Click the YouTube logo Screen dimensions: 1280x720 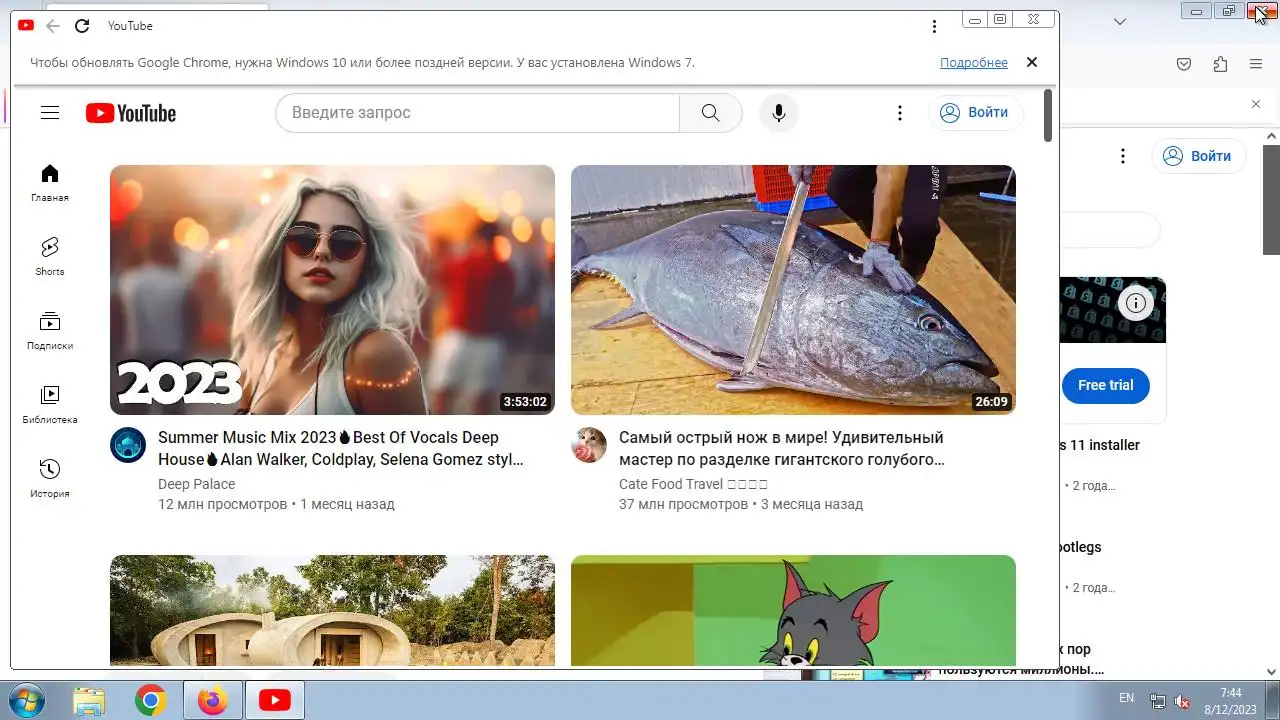pos(131,113)
